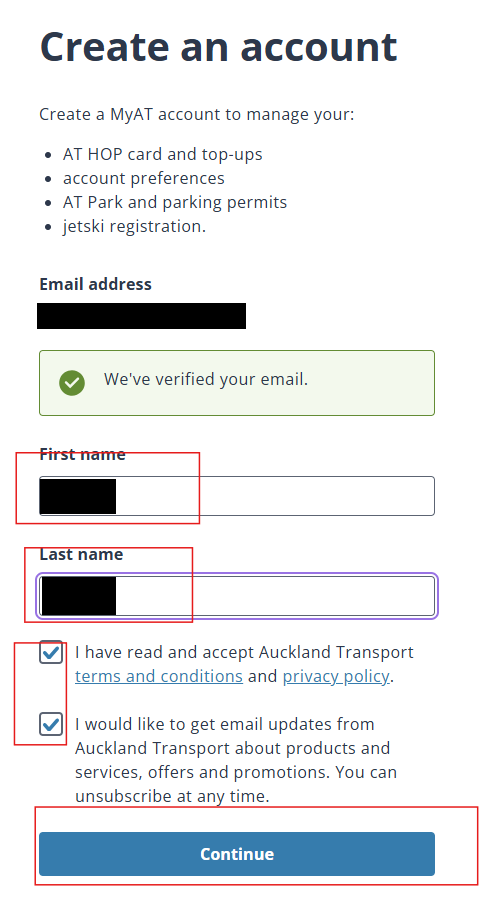Uncheck the terms and conditions acceptance checkbox
This screenshot has height=909, width=479.
pyautogui.click(x=51, y=652)
